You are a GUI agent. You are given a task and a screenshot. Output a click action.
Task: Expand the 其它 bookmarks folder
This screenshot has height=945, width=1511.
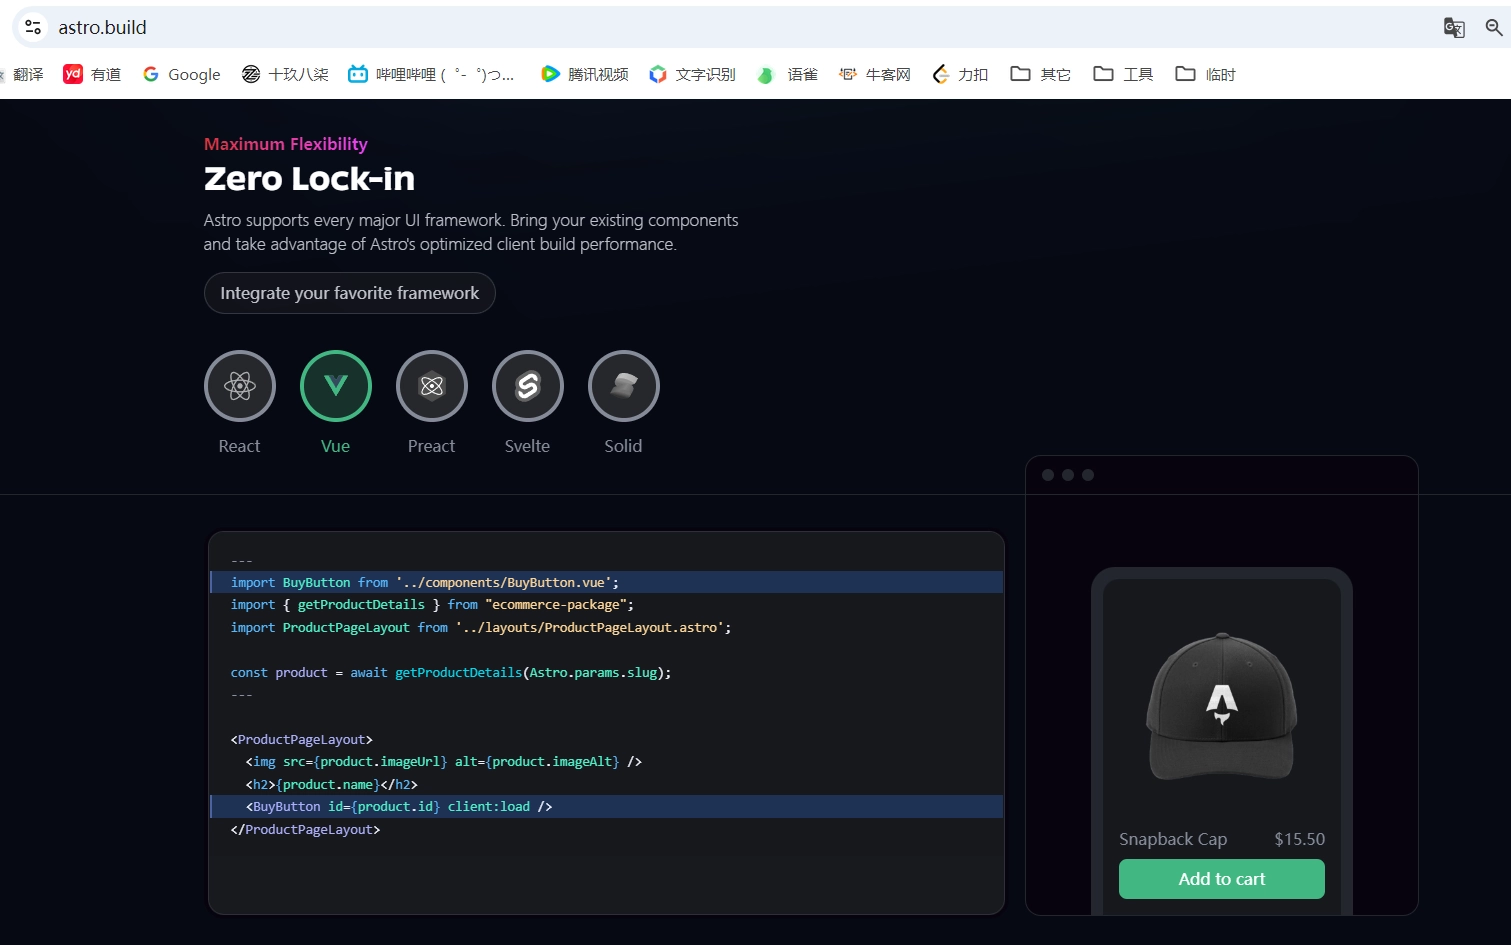pyautogui.click(x=1041, y=74)
